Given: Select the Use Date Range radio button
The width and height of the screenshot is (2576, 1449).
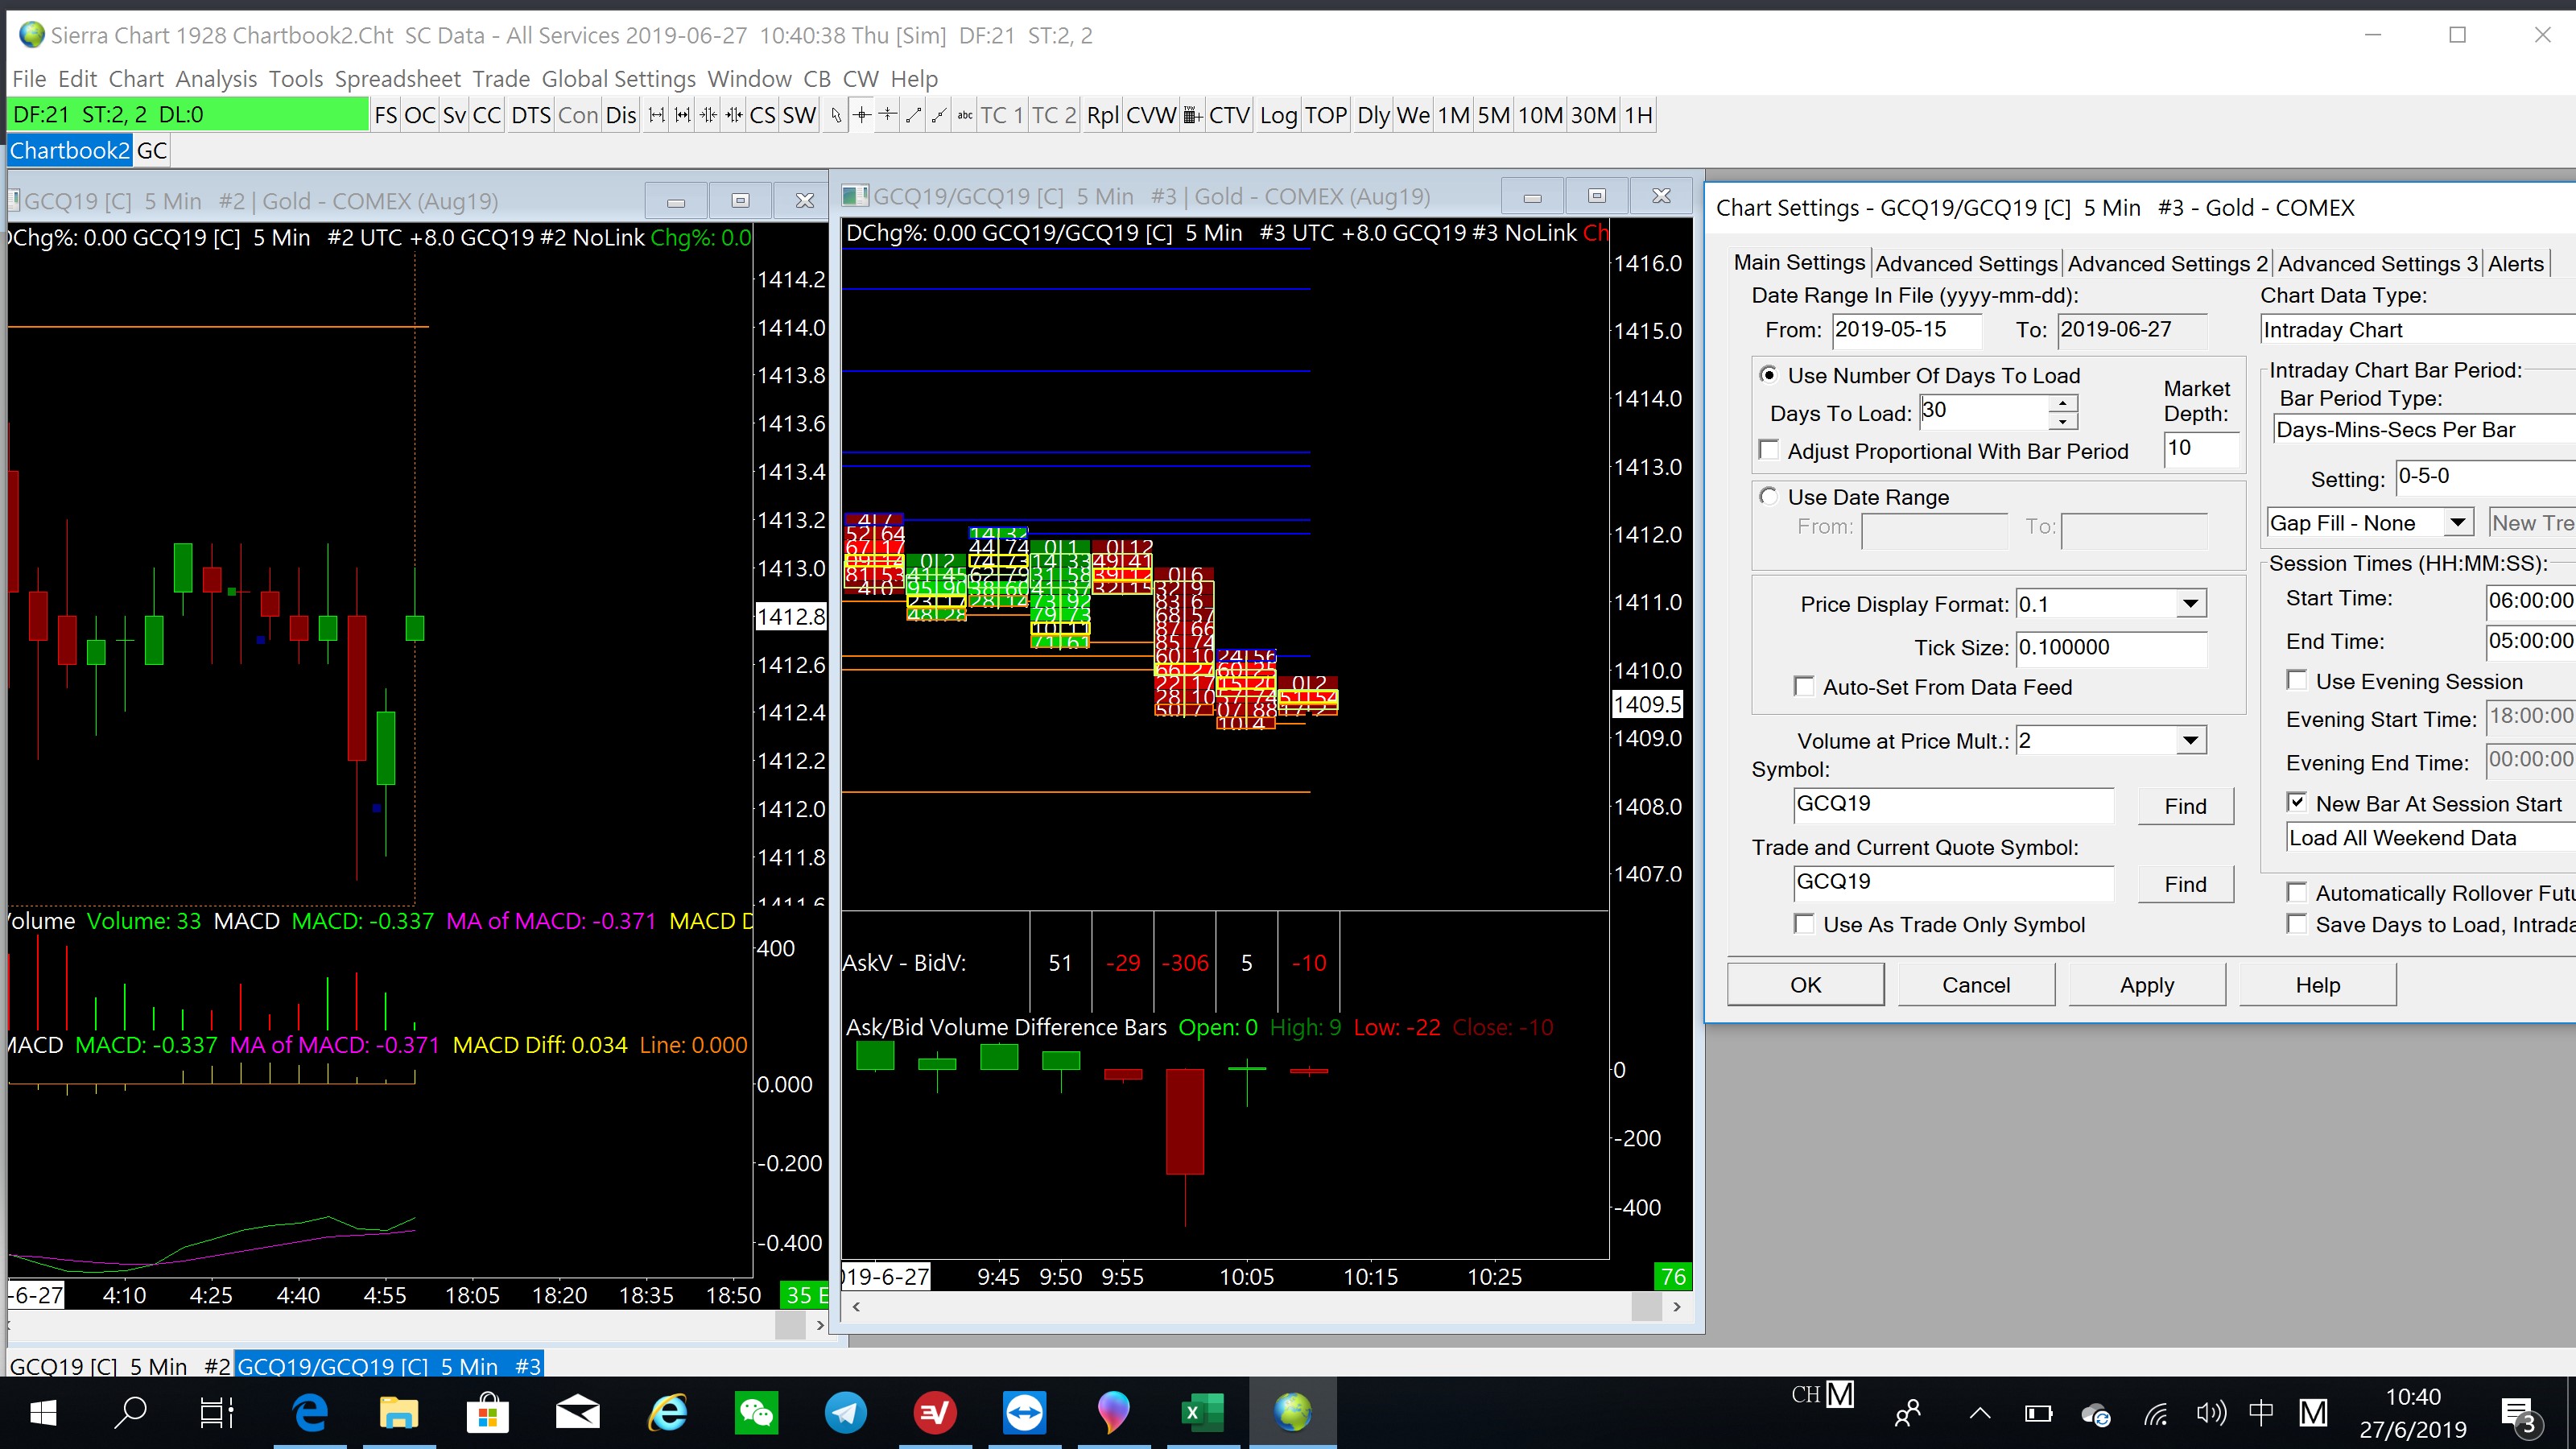Looking at the screenshot, I should click(x=1769, y=497).
